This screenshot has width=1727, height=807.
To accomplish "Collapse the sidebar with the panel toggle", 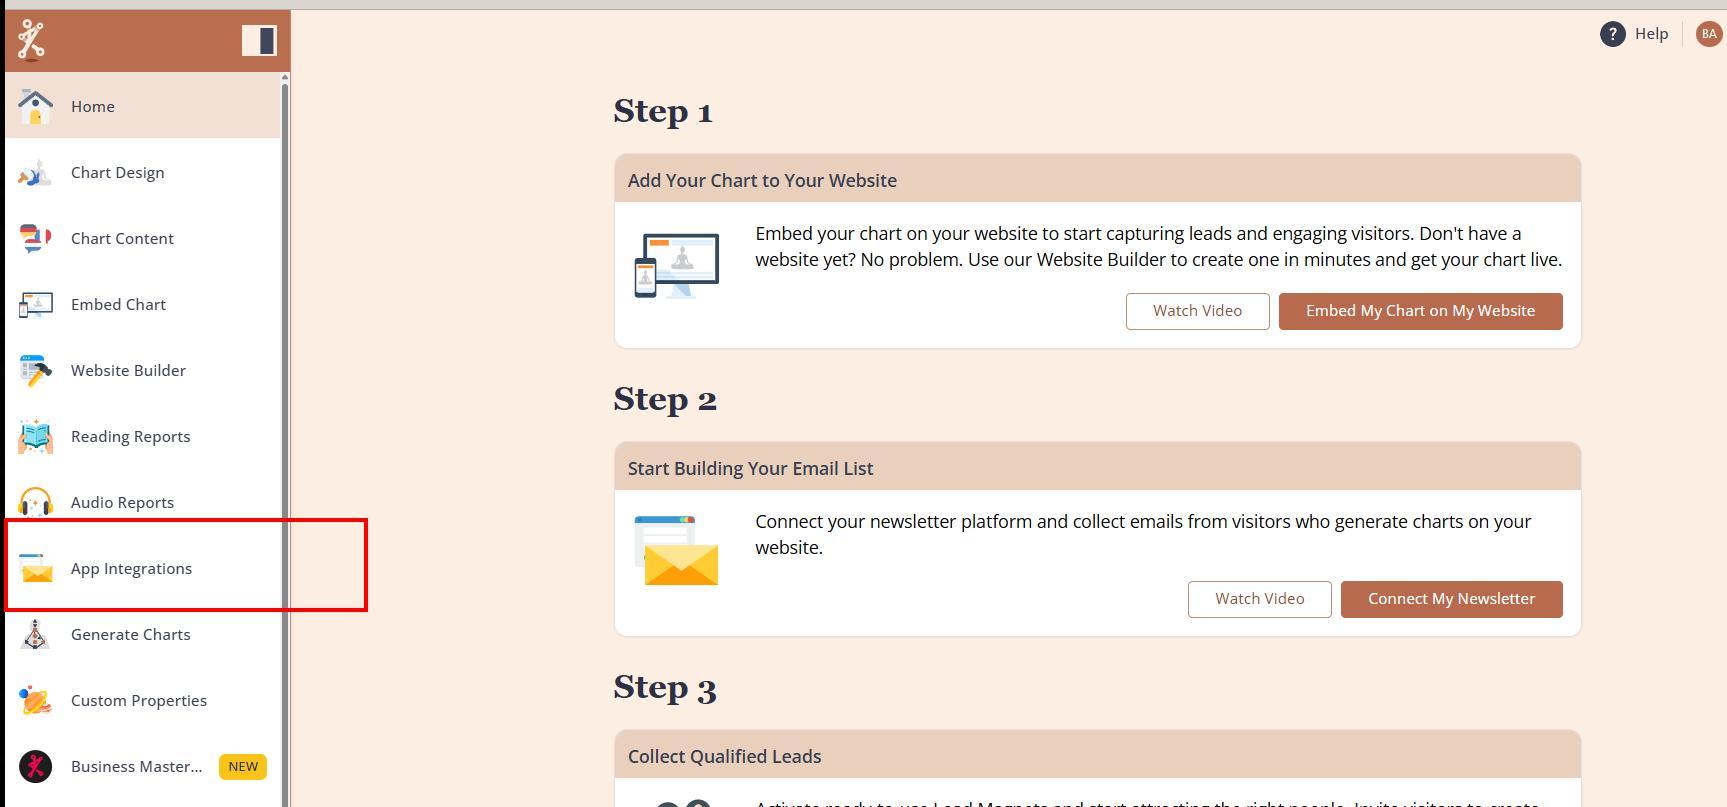I will (x=259, y=40).
